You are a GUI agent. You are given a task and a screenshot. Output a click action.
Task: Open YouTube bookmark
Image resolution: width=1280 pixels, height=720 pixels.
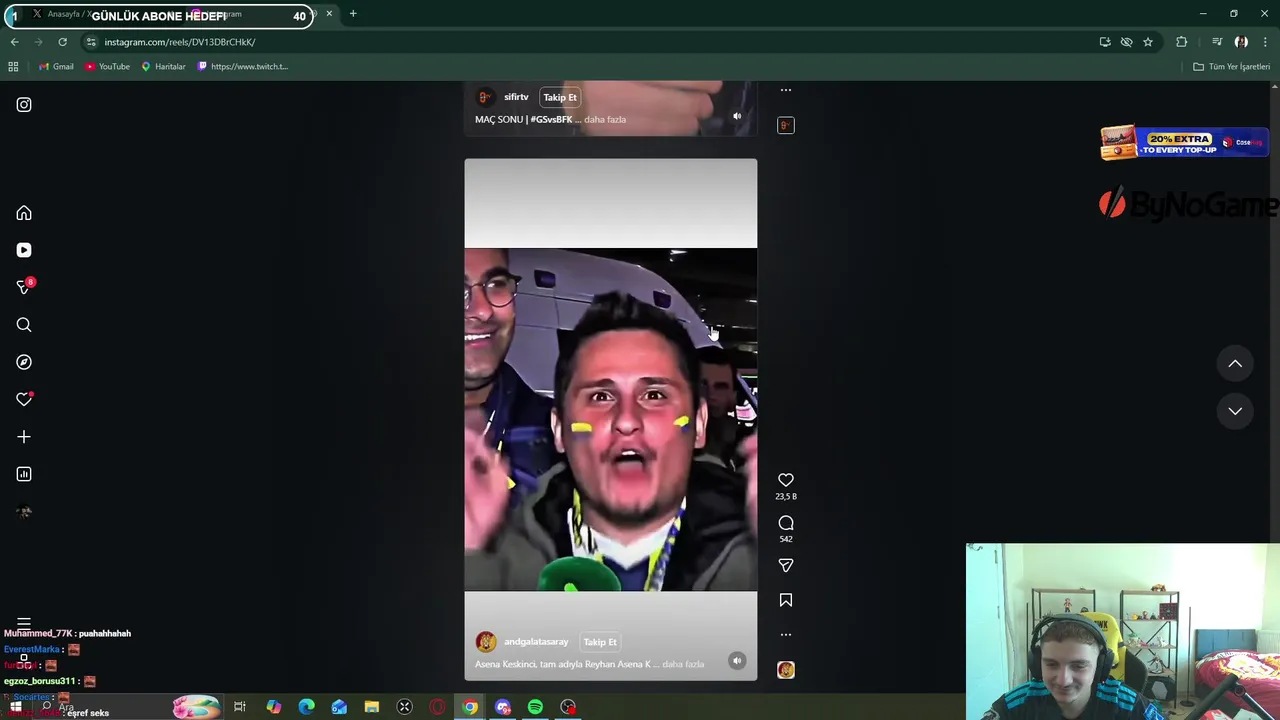(x=107, y=66)
